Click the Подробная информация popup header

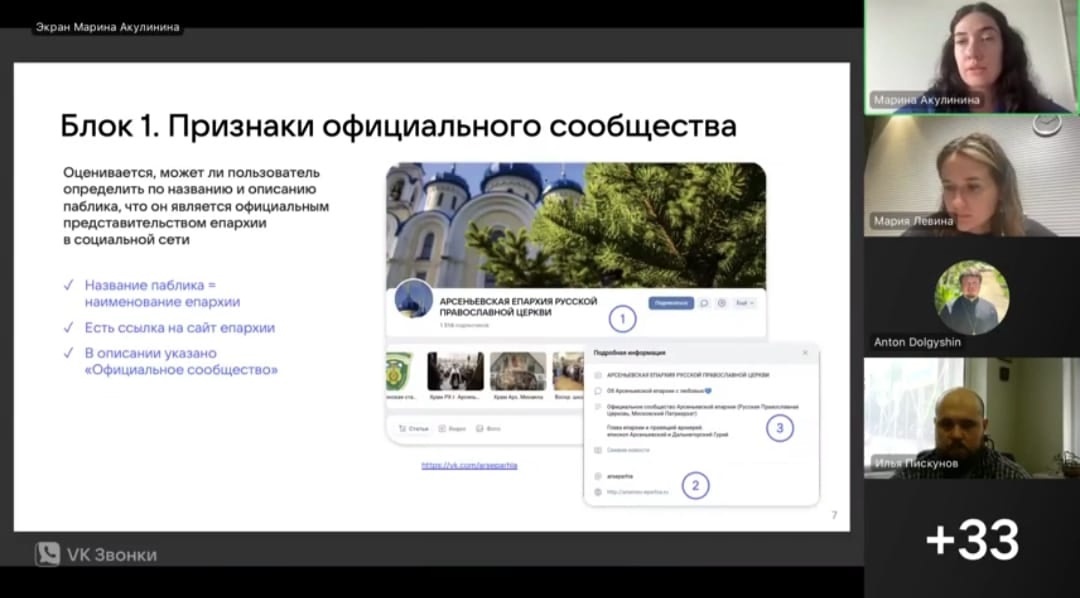(x=630, y=353)
